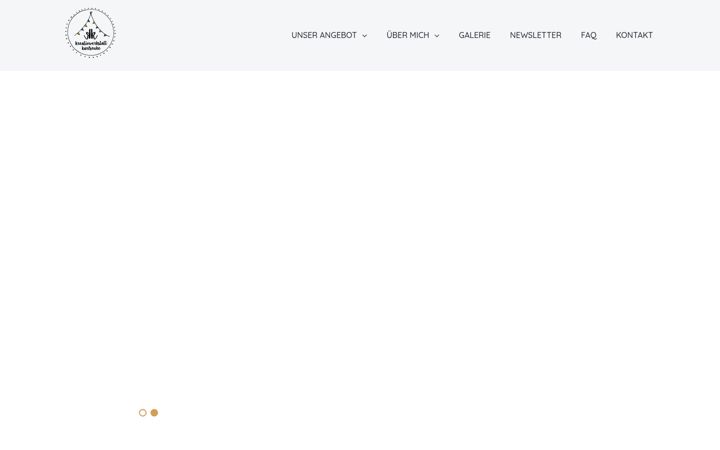
Task: Open the Newsletter page
Action: [535, 35]
